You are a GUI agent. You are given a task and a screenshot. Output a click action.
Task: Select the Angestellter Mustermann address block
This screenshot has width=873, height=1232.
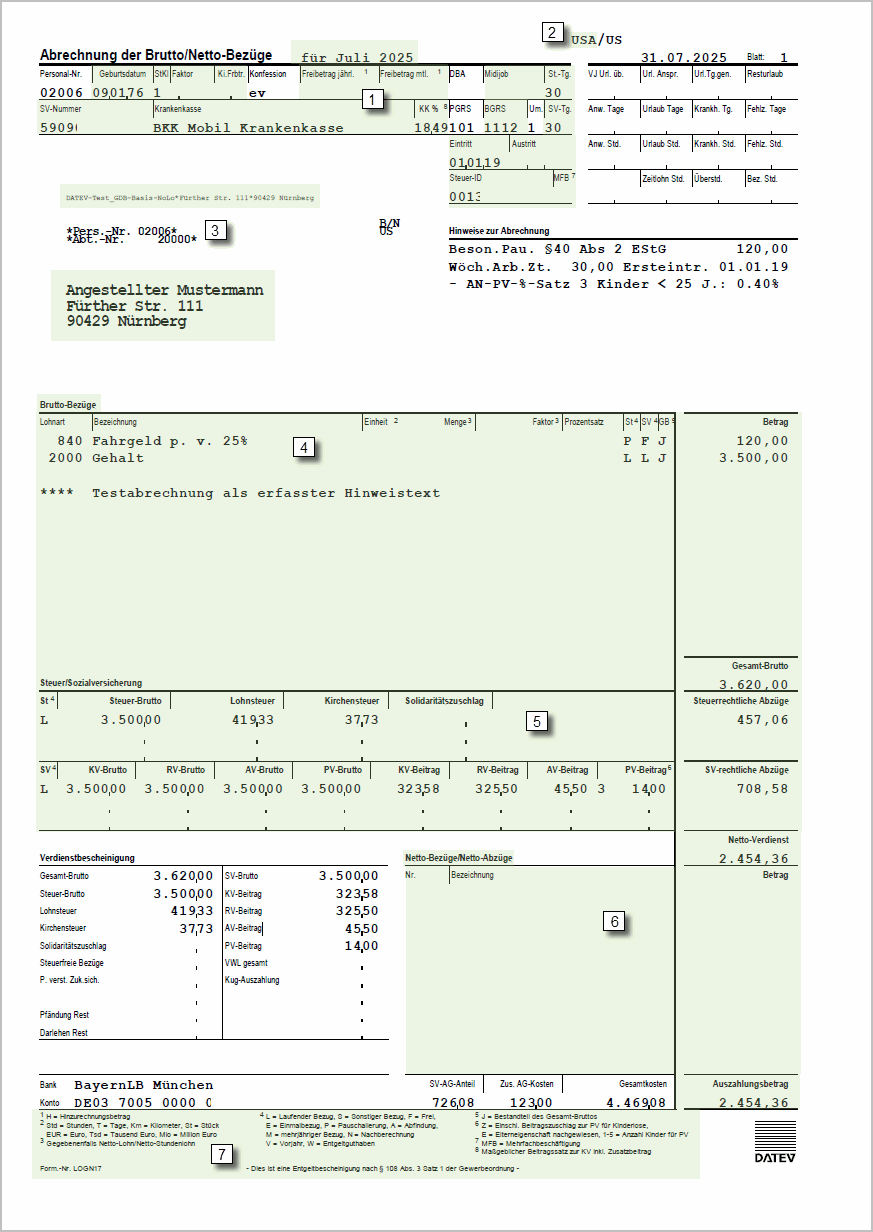tap(165, 306)
